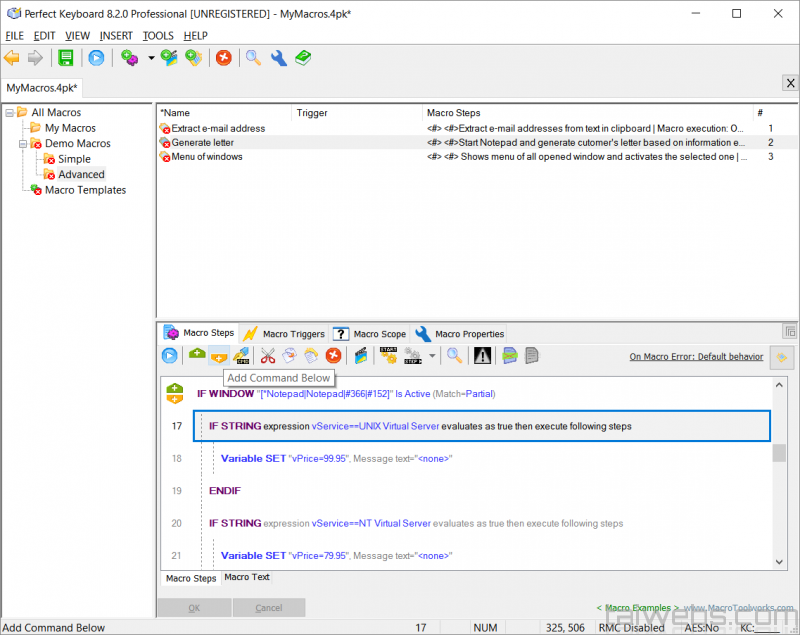Image resolution: width=800 pixels, height=635 pixels.
Task: Click the back arrow in the main toolbar
Action: [x=12, y=58]
